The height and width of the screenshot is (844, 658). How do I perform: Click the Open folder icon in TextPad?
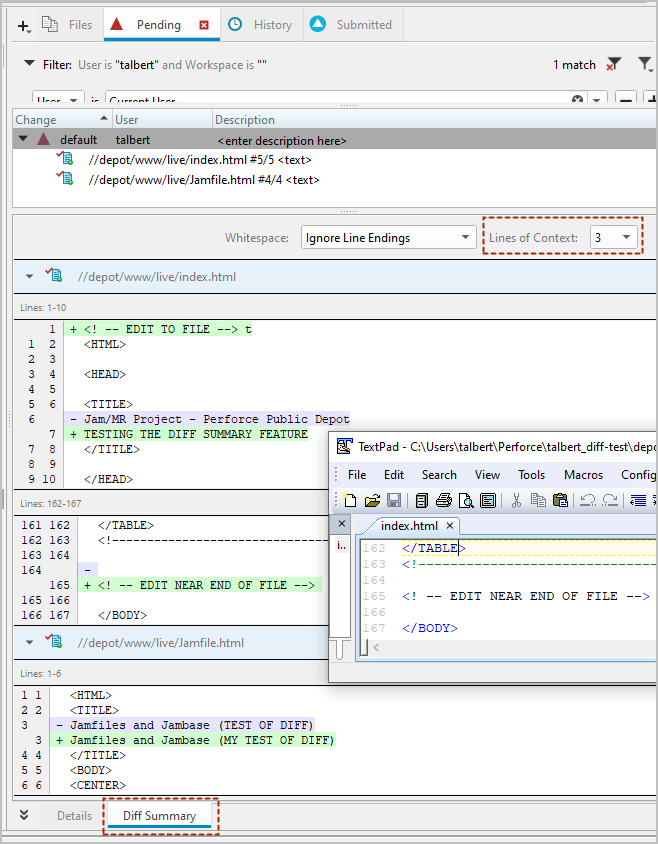[372, 500]
